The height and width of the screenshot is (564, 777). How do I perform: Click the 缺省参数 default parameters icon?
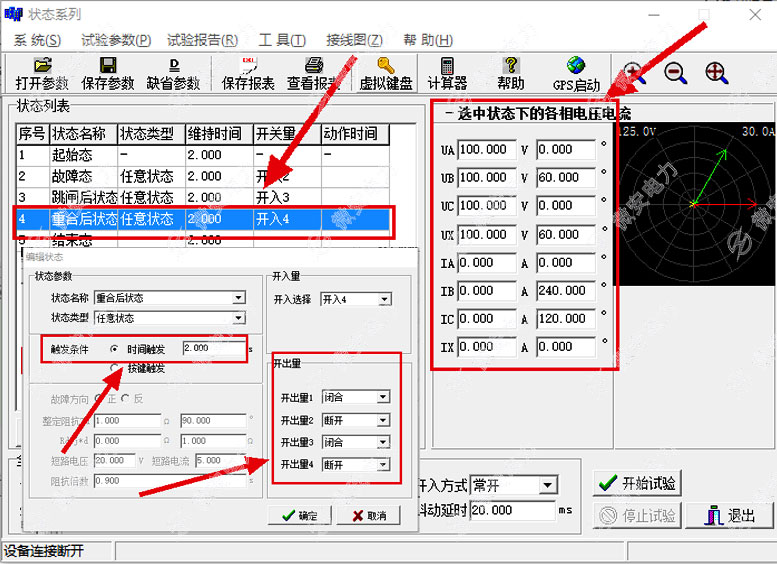173,74
